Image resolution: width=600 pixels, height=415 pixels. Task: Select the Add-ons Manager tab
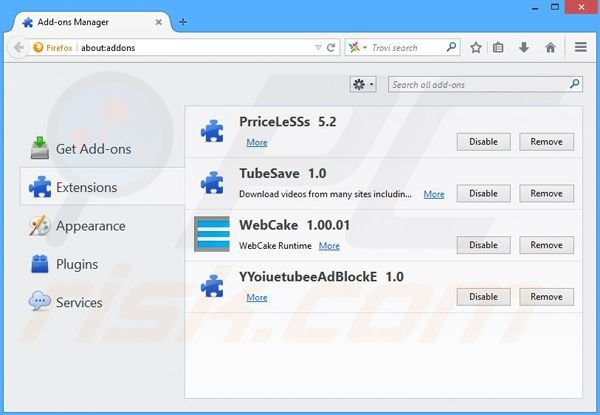pos(92,22)
